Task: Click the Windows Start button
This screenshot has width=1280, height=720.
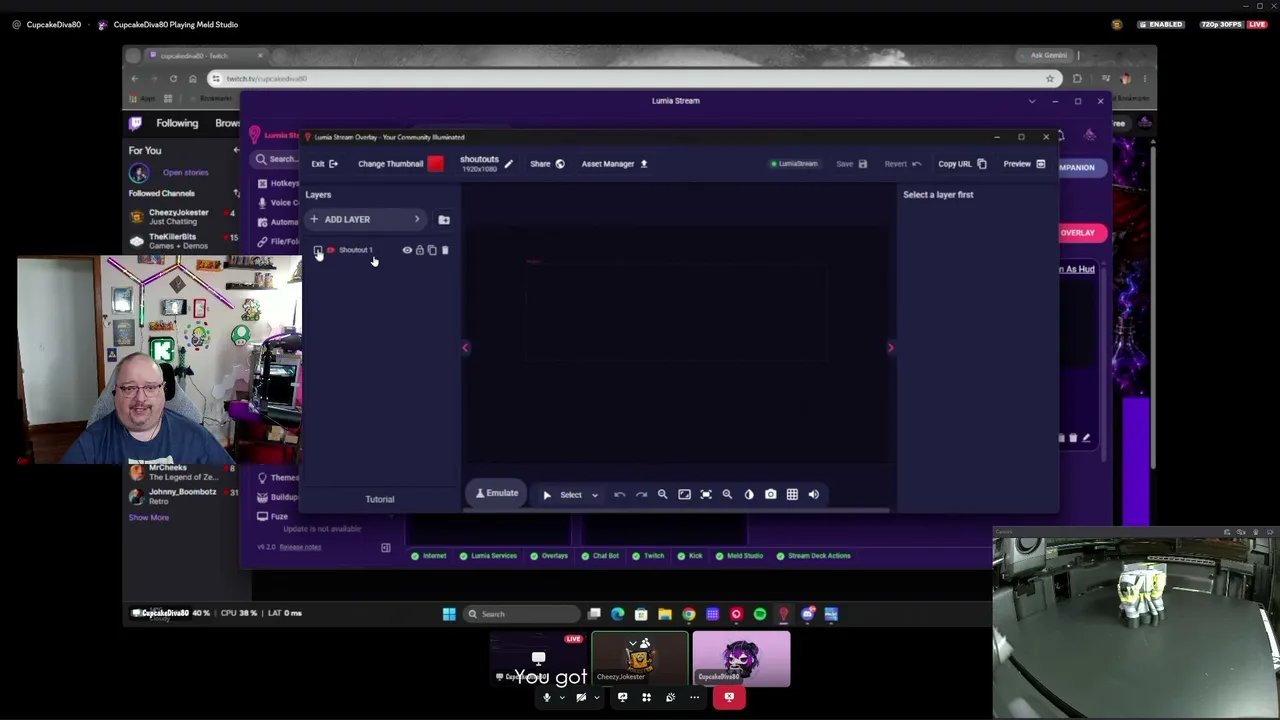Action: pyautogui.click(x=449, y=614)
